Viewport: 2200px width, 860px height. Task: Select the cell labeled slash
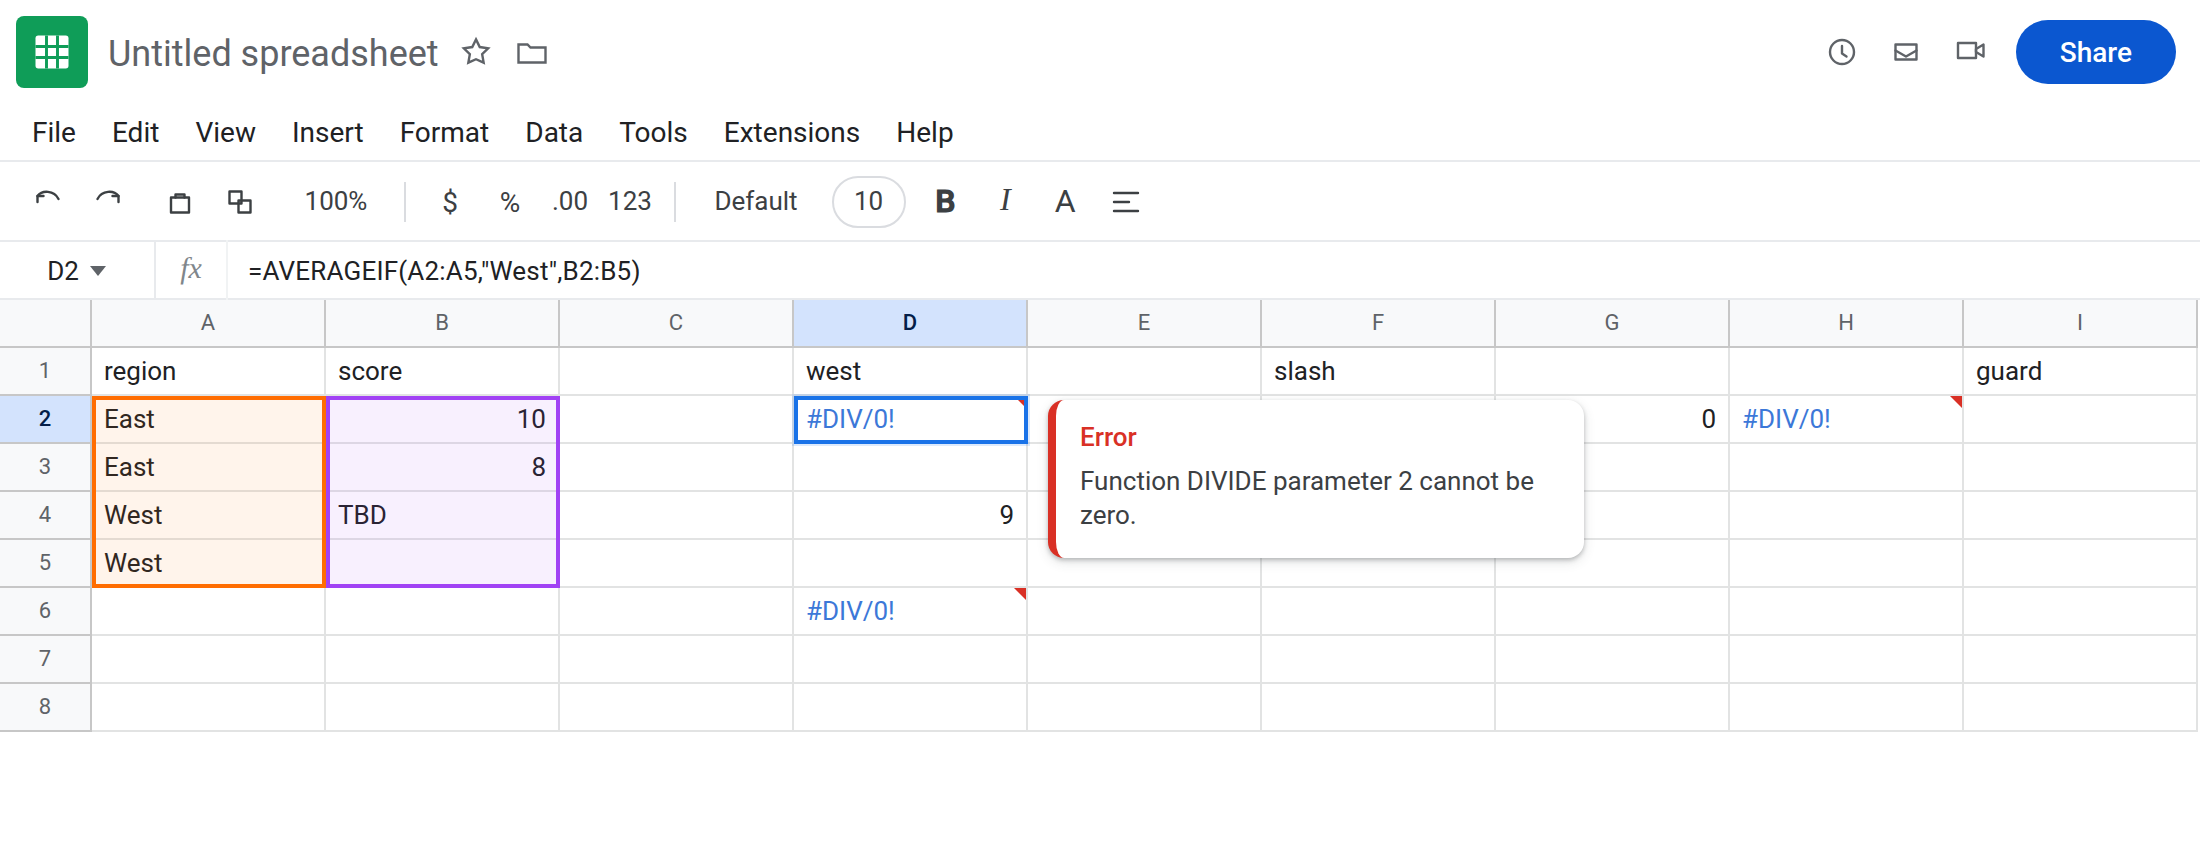(1378, 371)
